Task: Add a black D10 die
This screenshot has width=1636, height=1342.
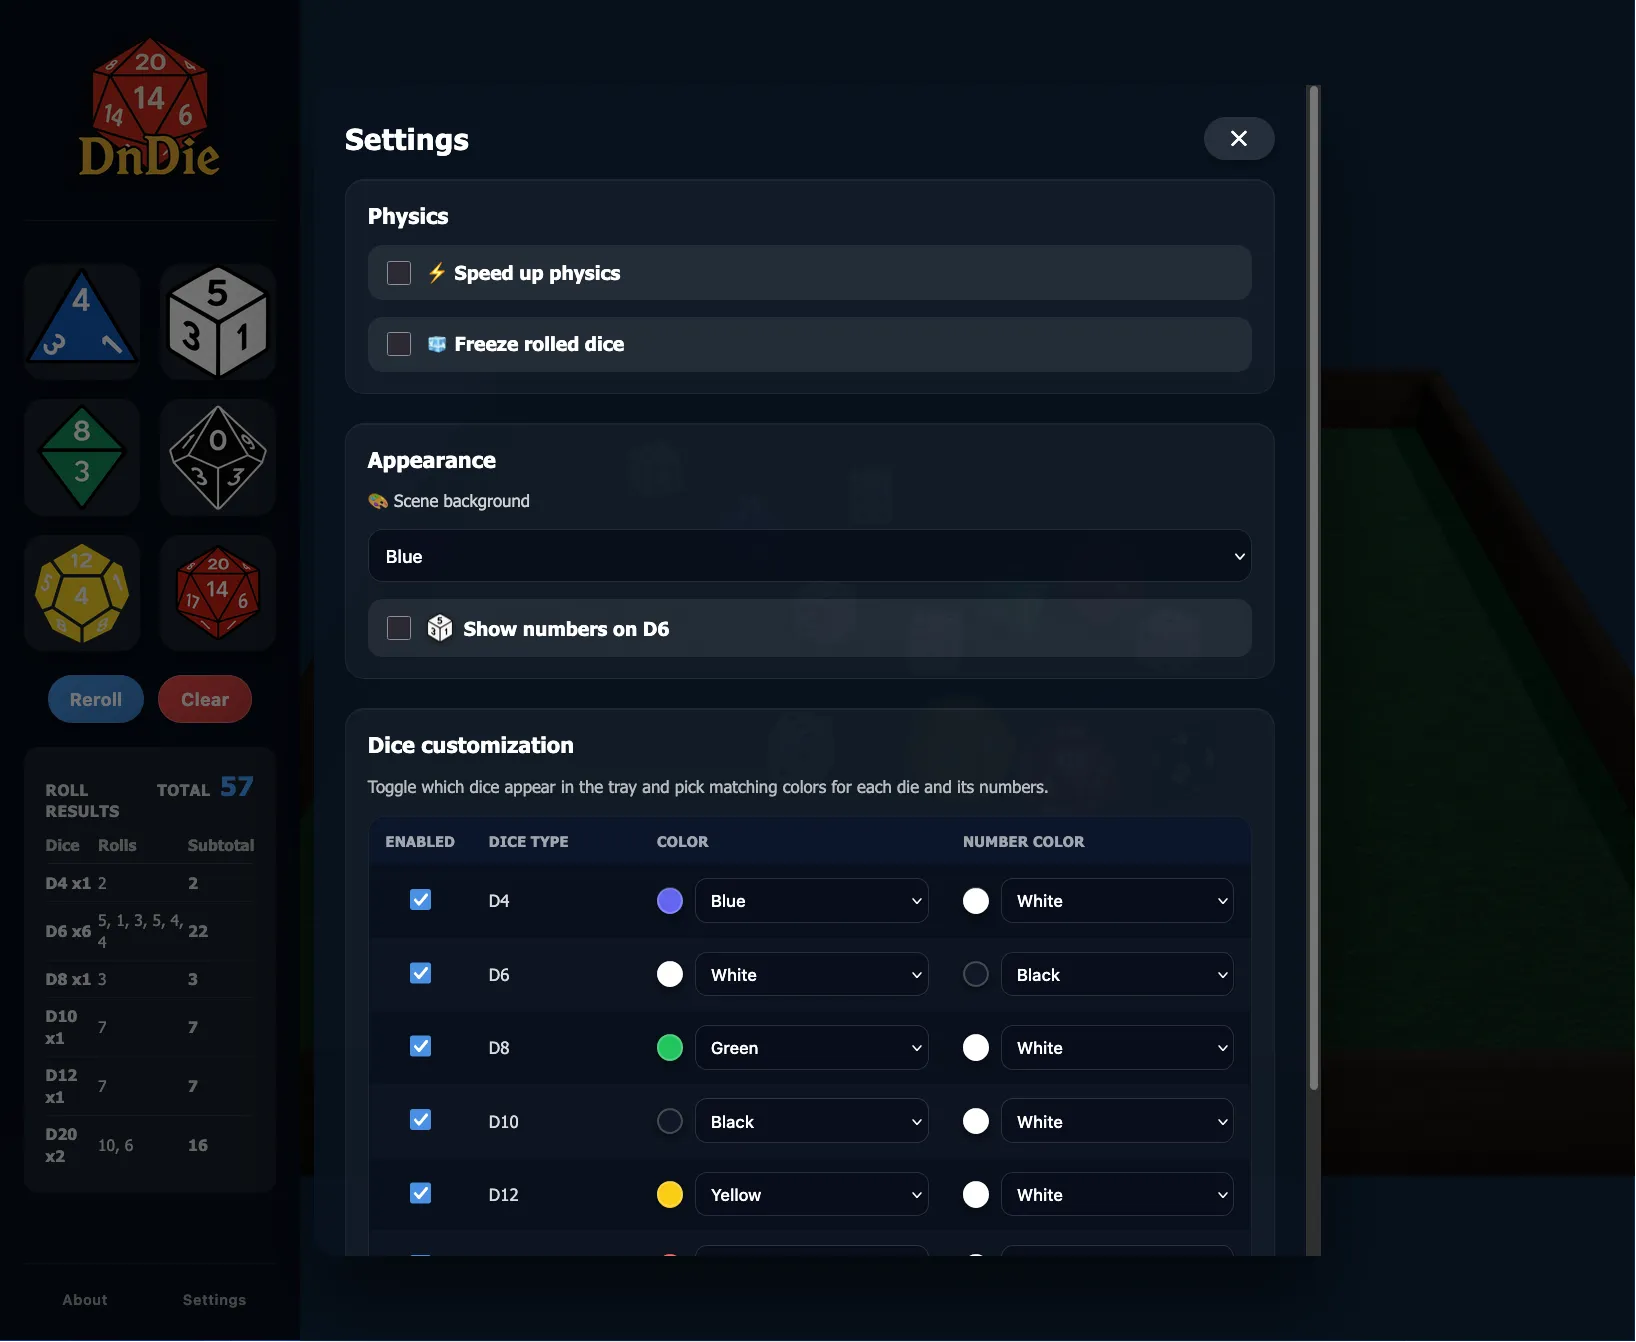Action: coord(218,457)
